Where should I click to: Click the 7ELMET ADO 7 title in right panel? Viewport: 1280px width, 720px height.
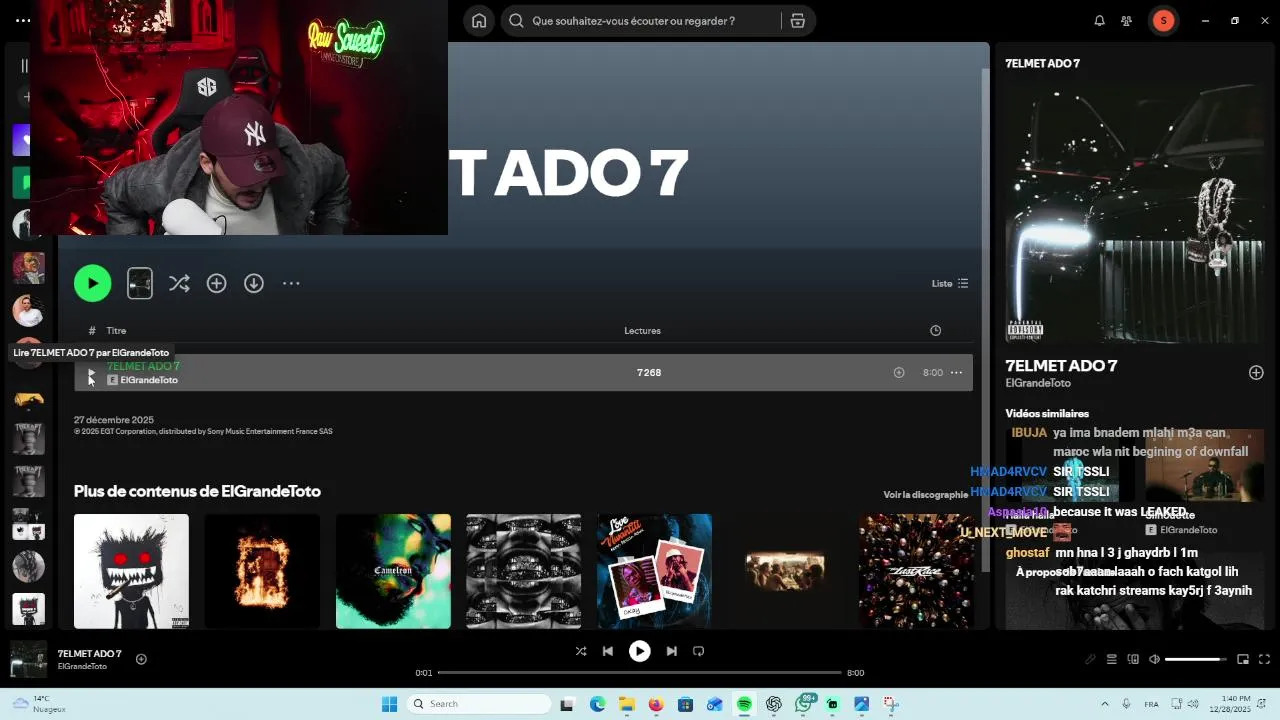click(x=1061, y=366)
